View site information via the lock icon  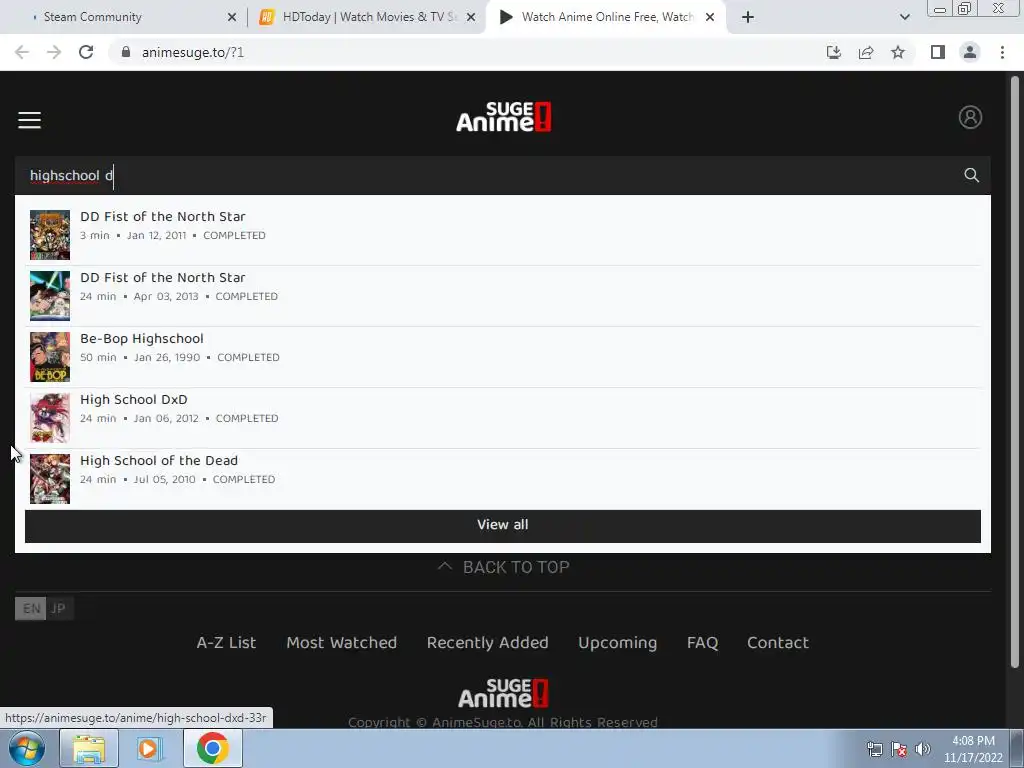tap(126, 52)
